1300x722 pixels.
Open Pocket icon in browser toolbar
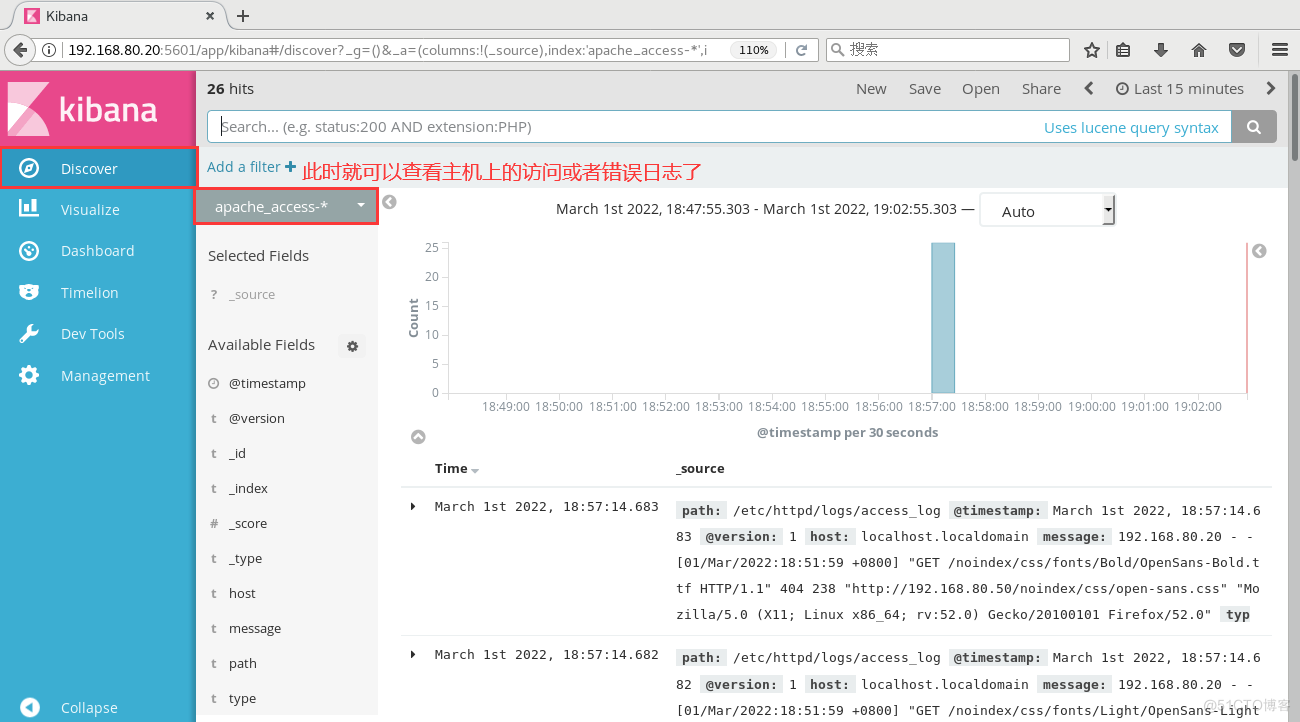click(1237, 50)
